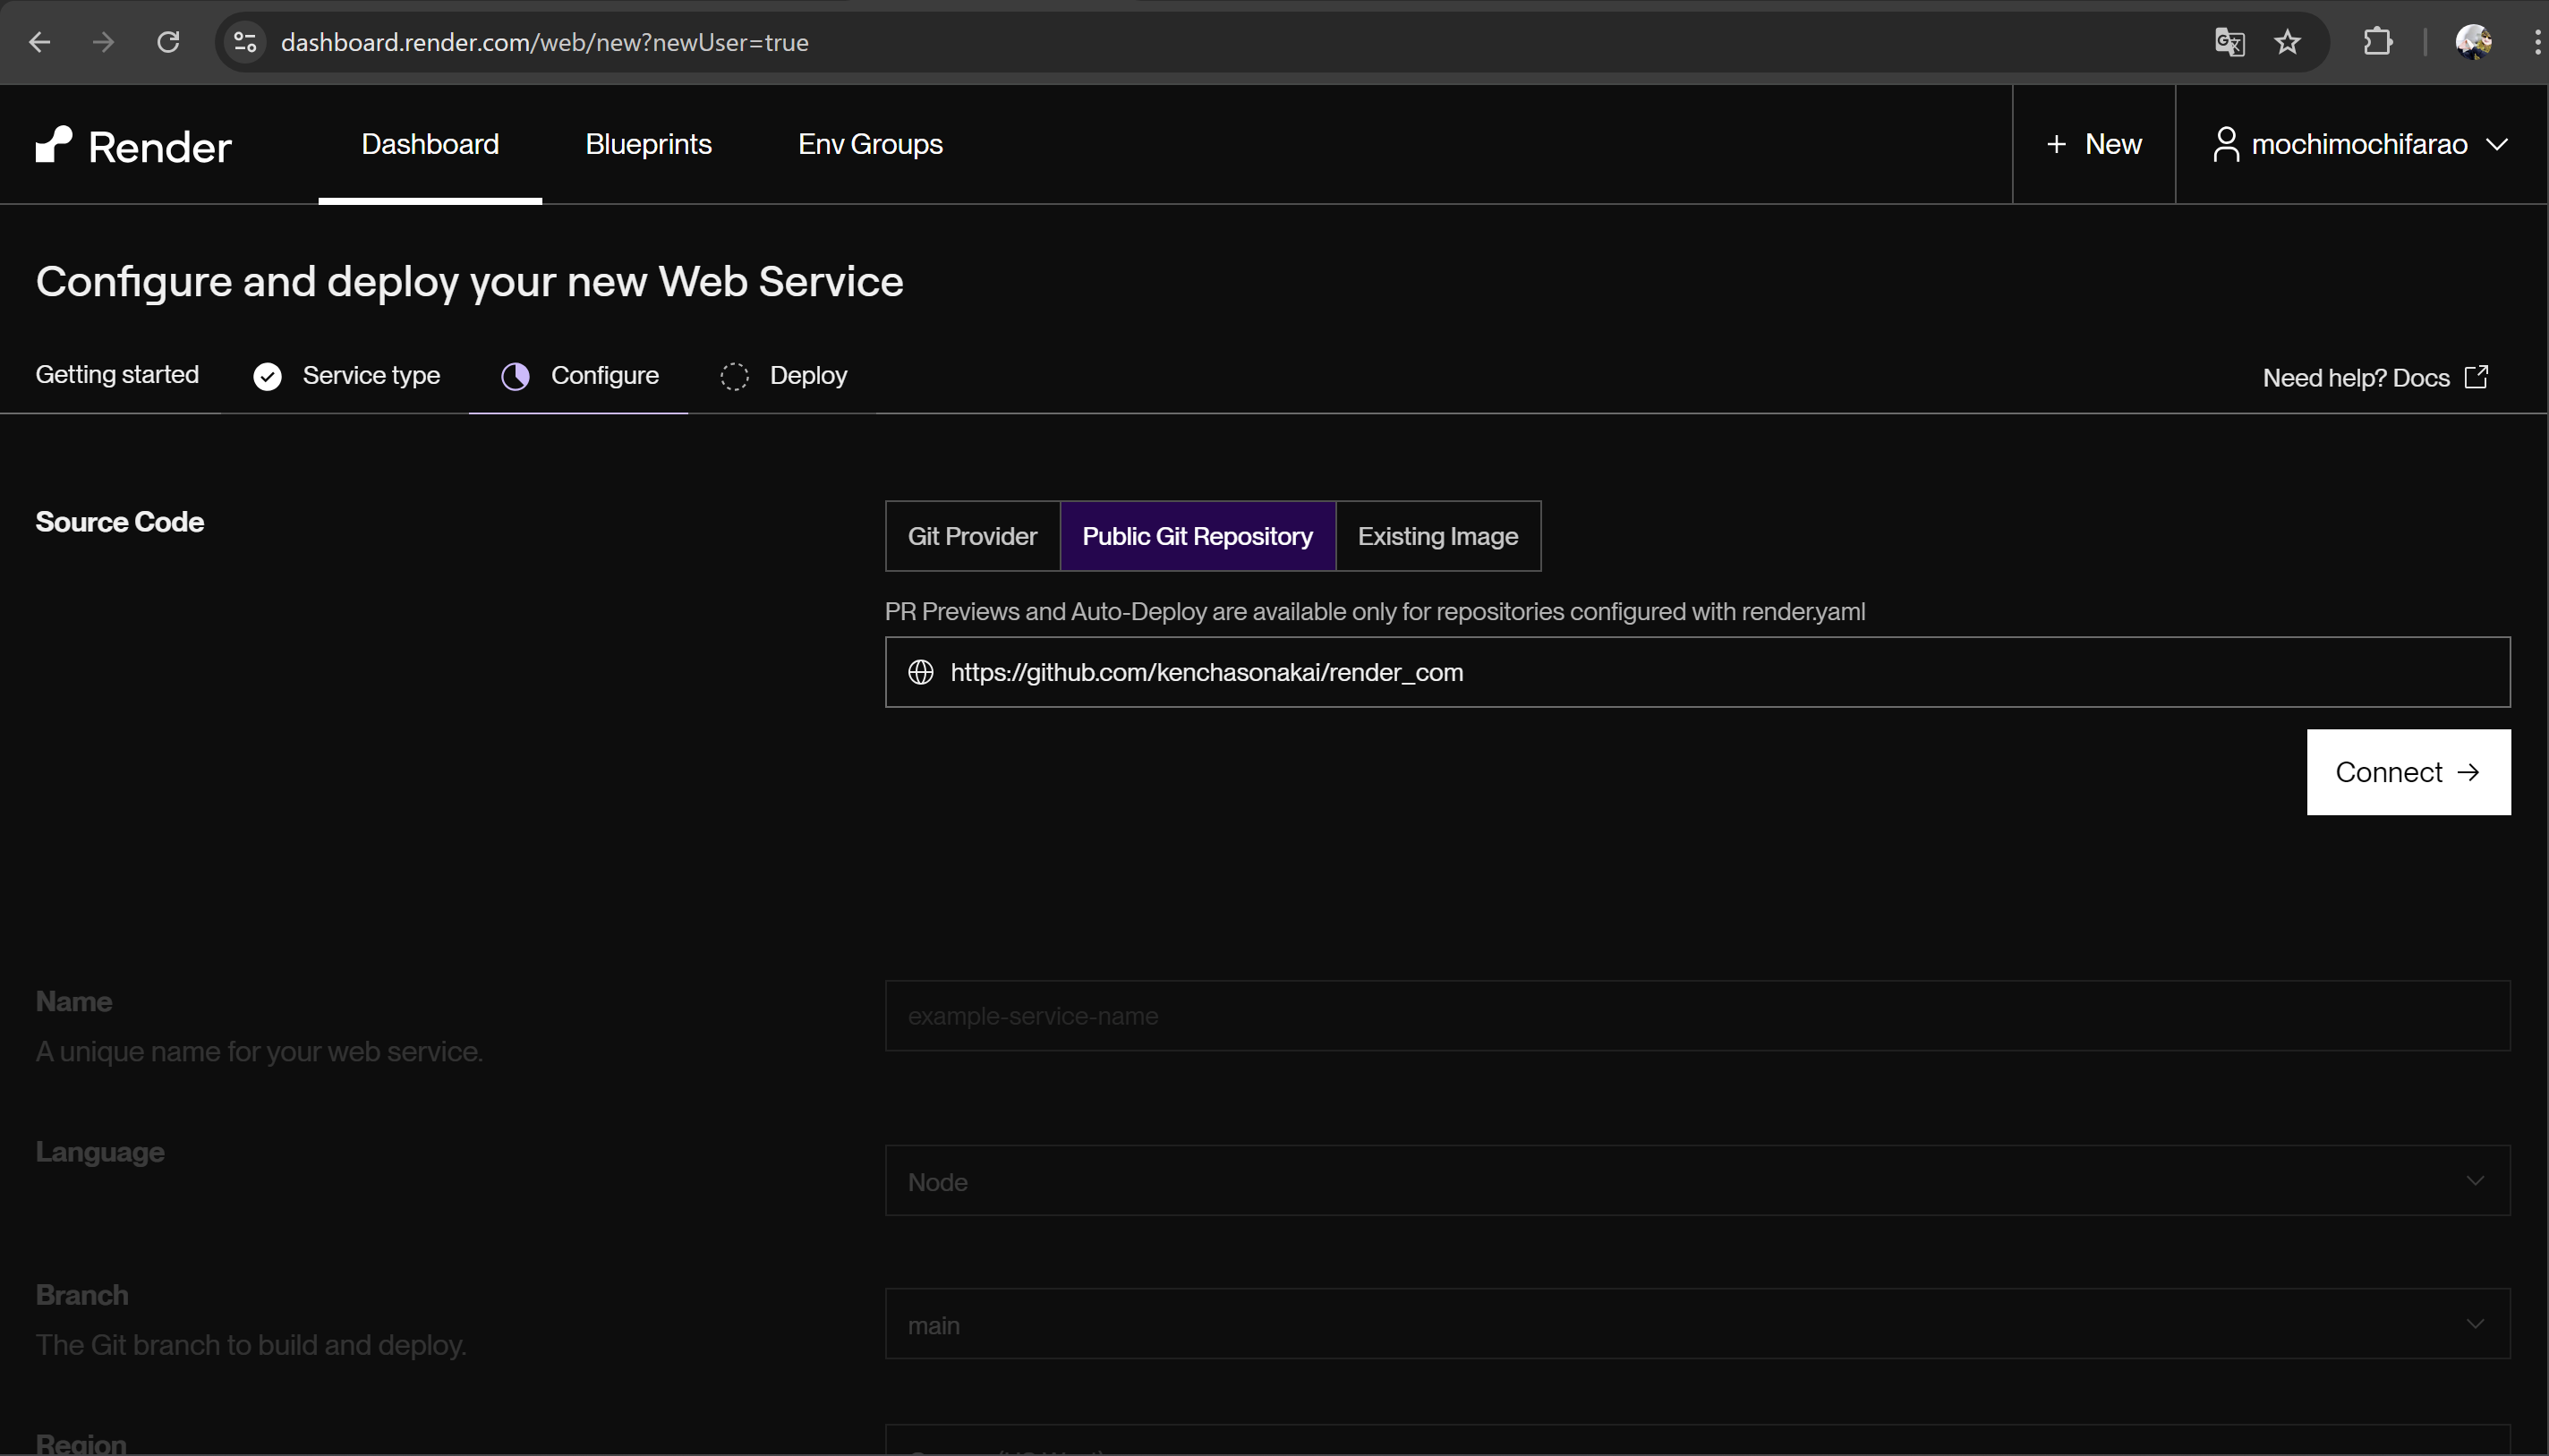Open the Blueprints tab
2549x1456 pixels.
(648, 145)
